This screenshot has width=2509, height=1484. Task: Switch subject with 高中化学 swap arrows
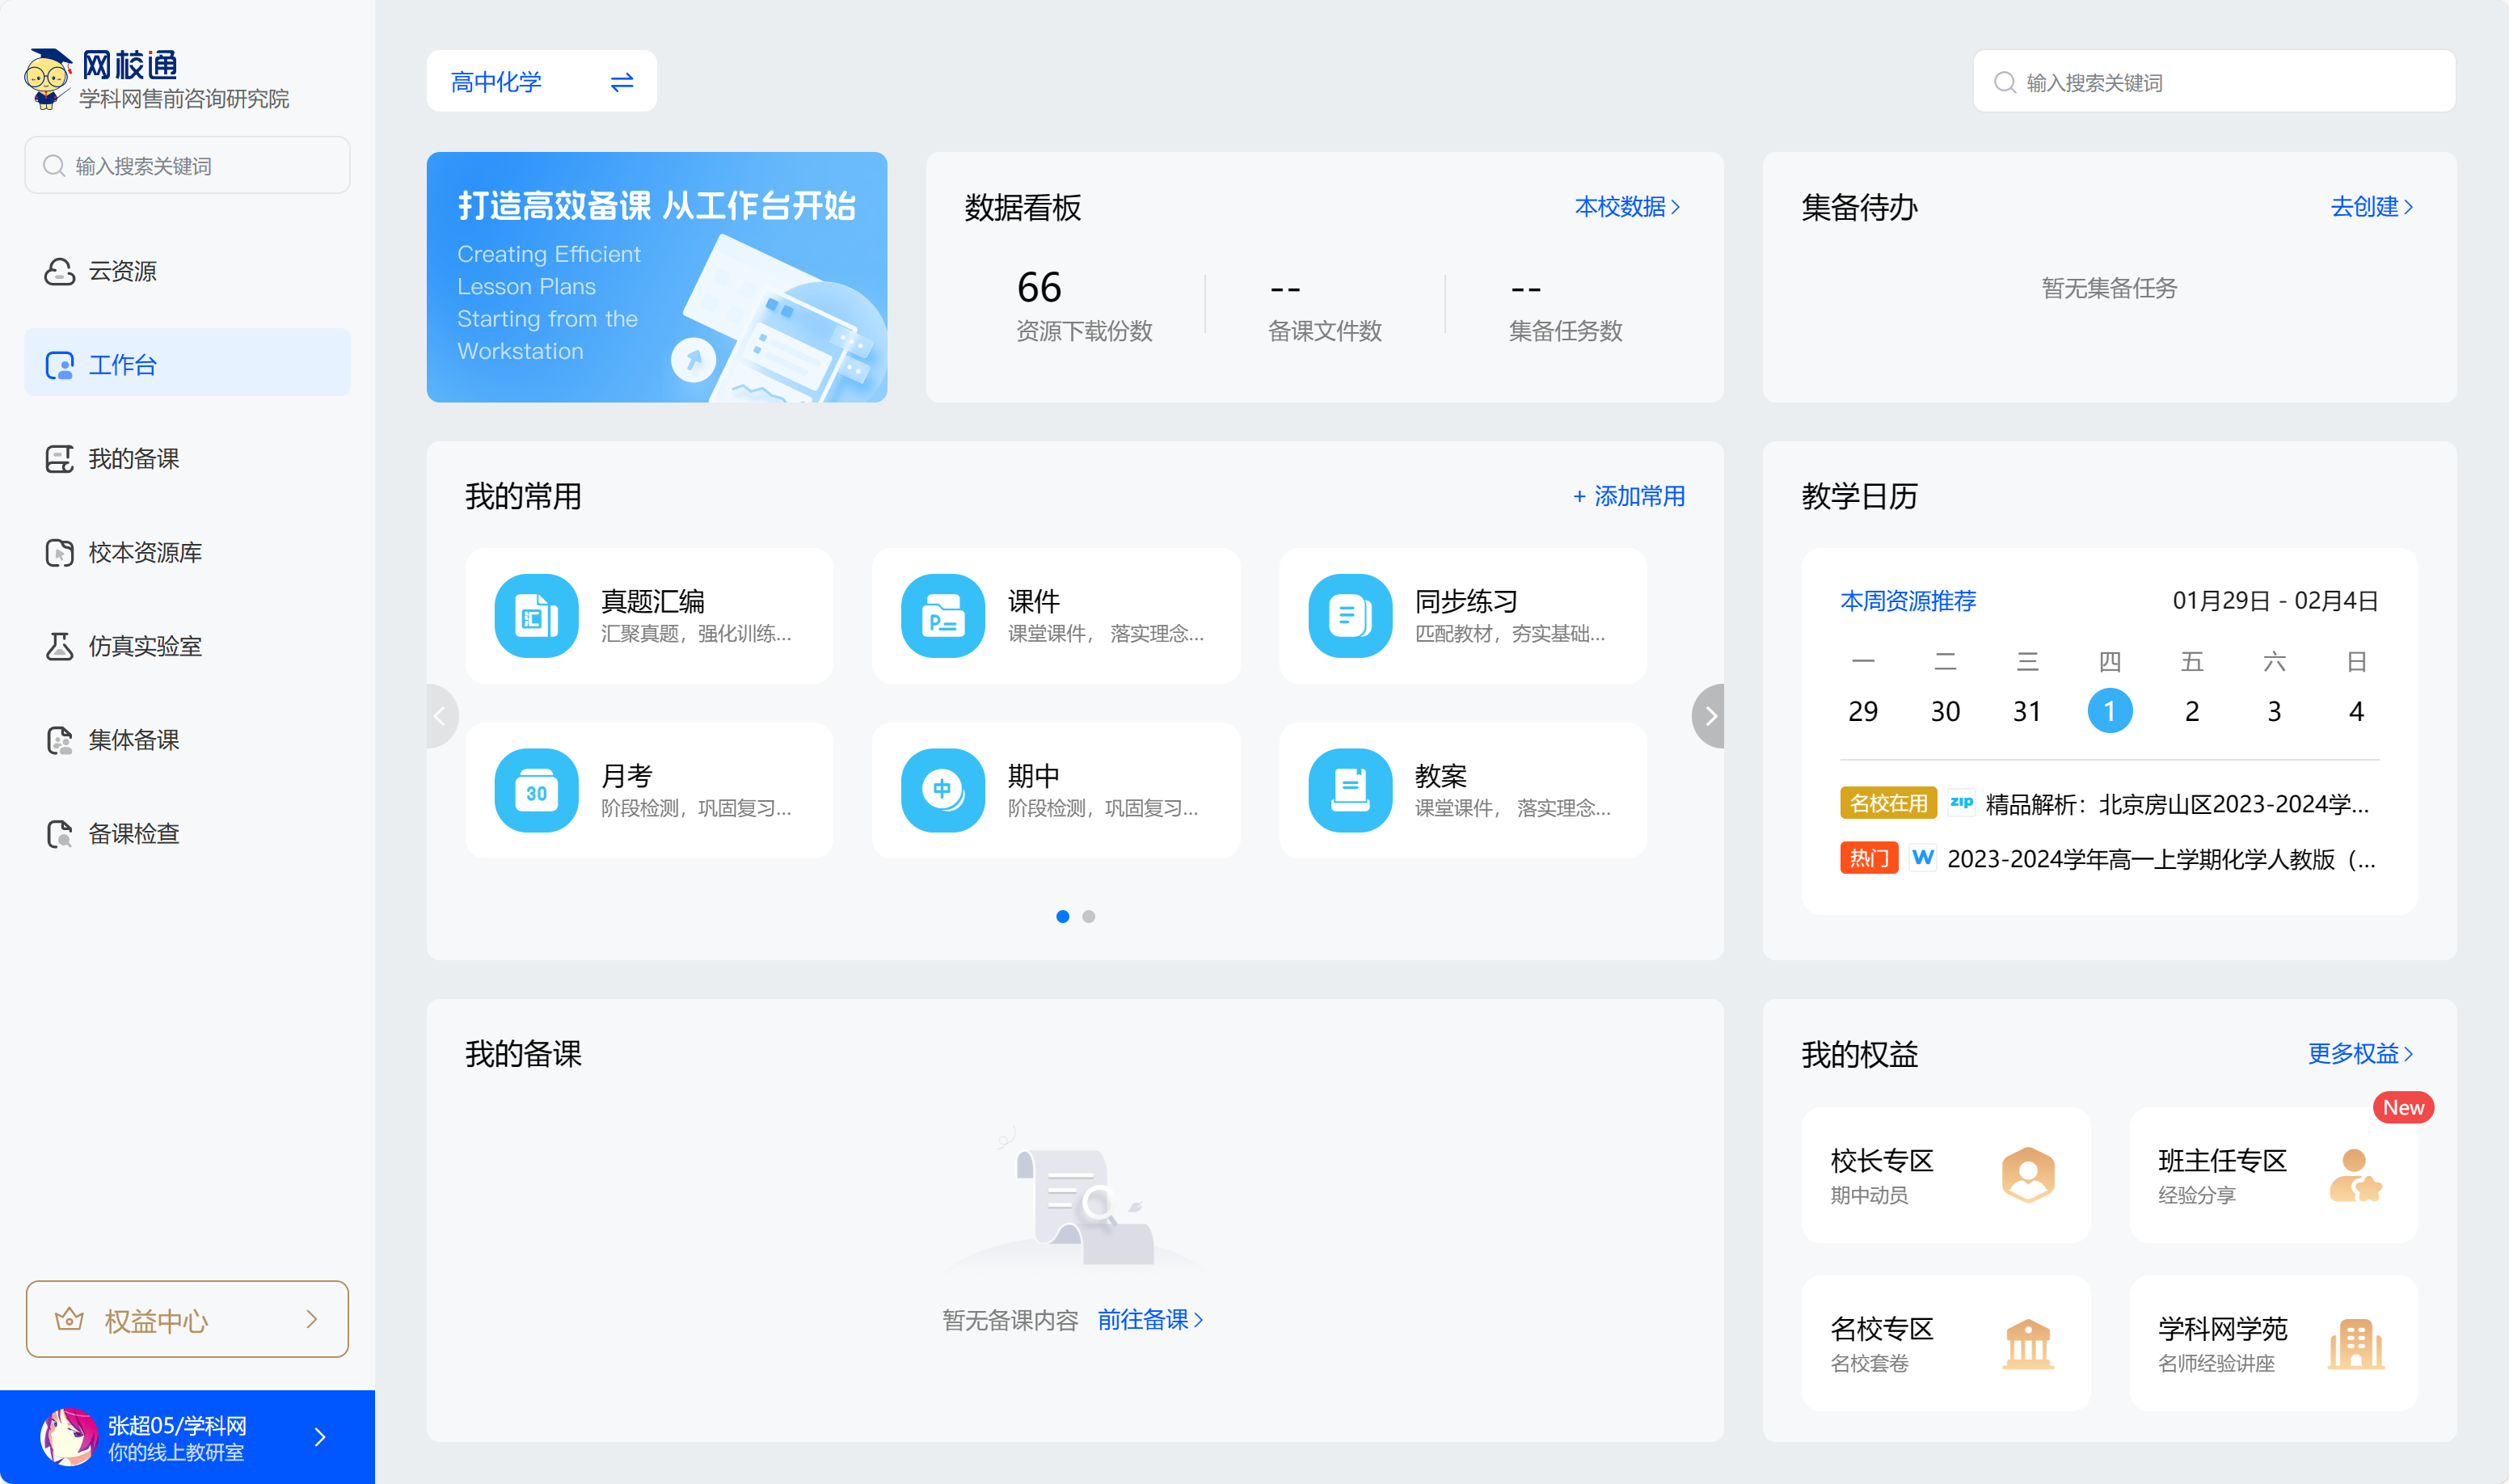(622, 82)
